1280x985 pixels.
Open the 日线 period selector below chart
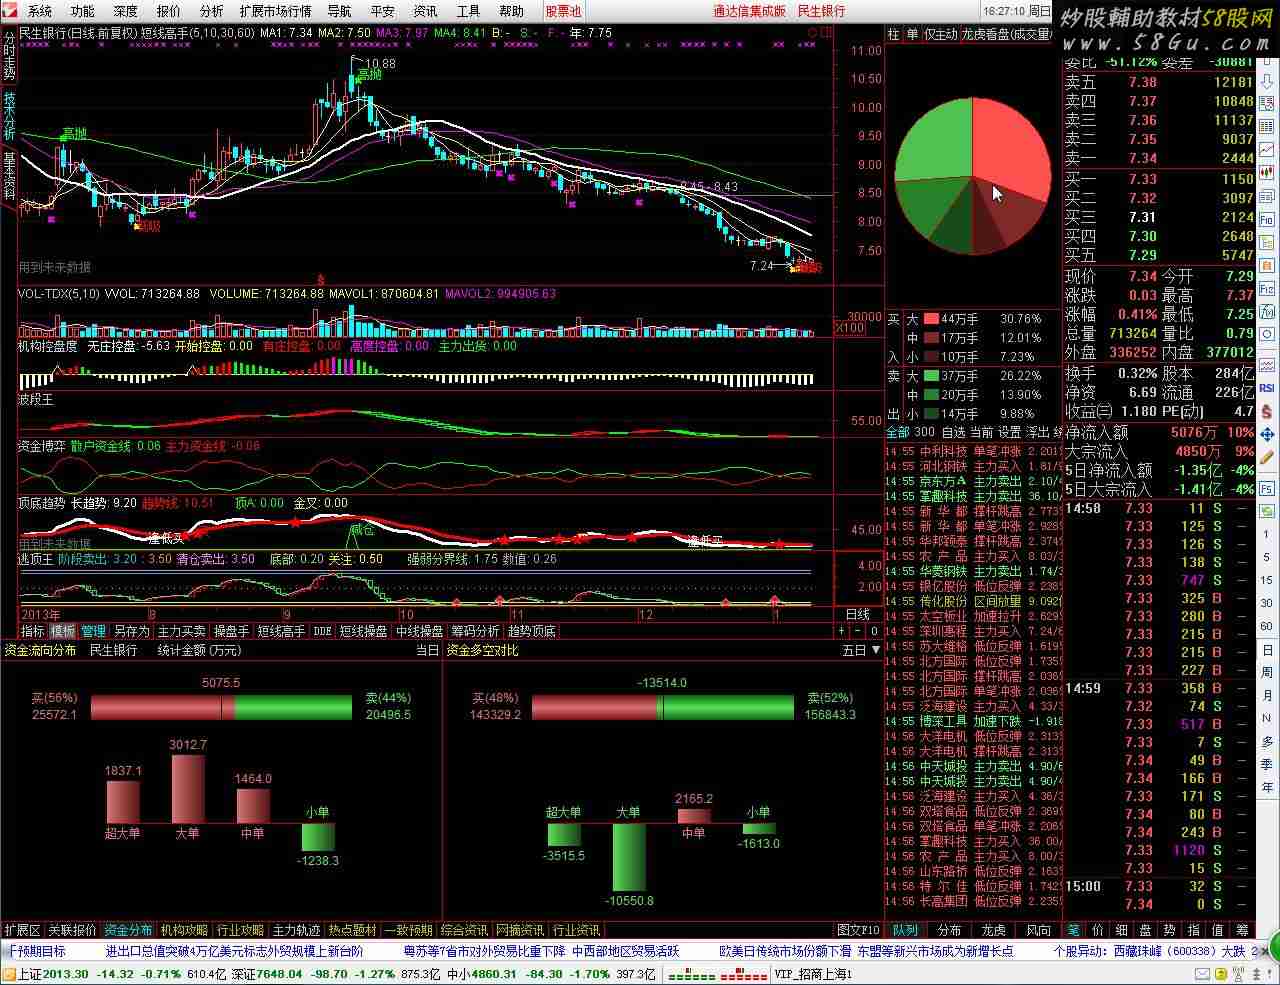858,614
